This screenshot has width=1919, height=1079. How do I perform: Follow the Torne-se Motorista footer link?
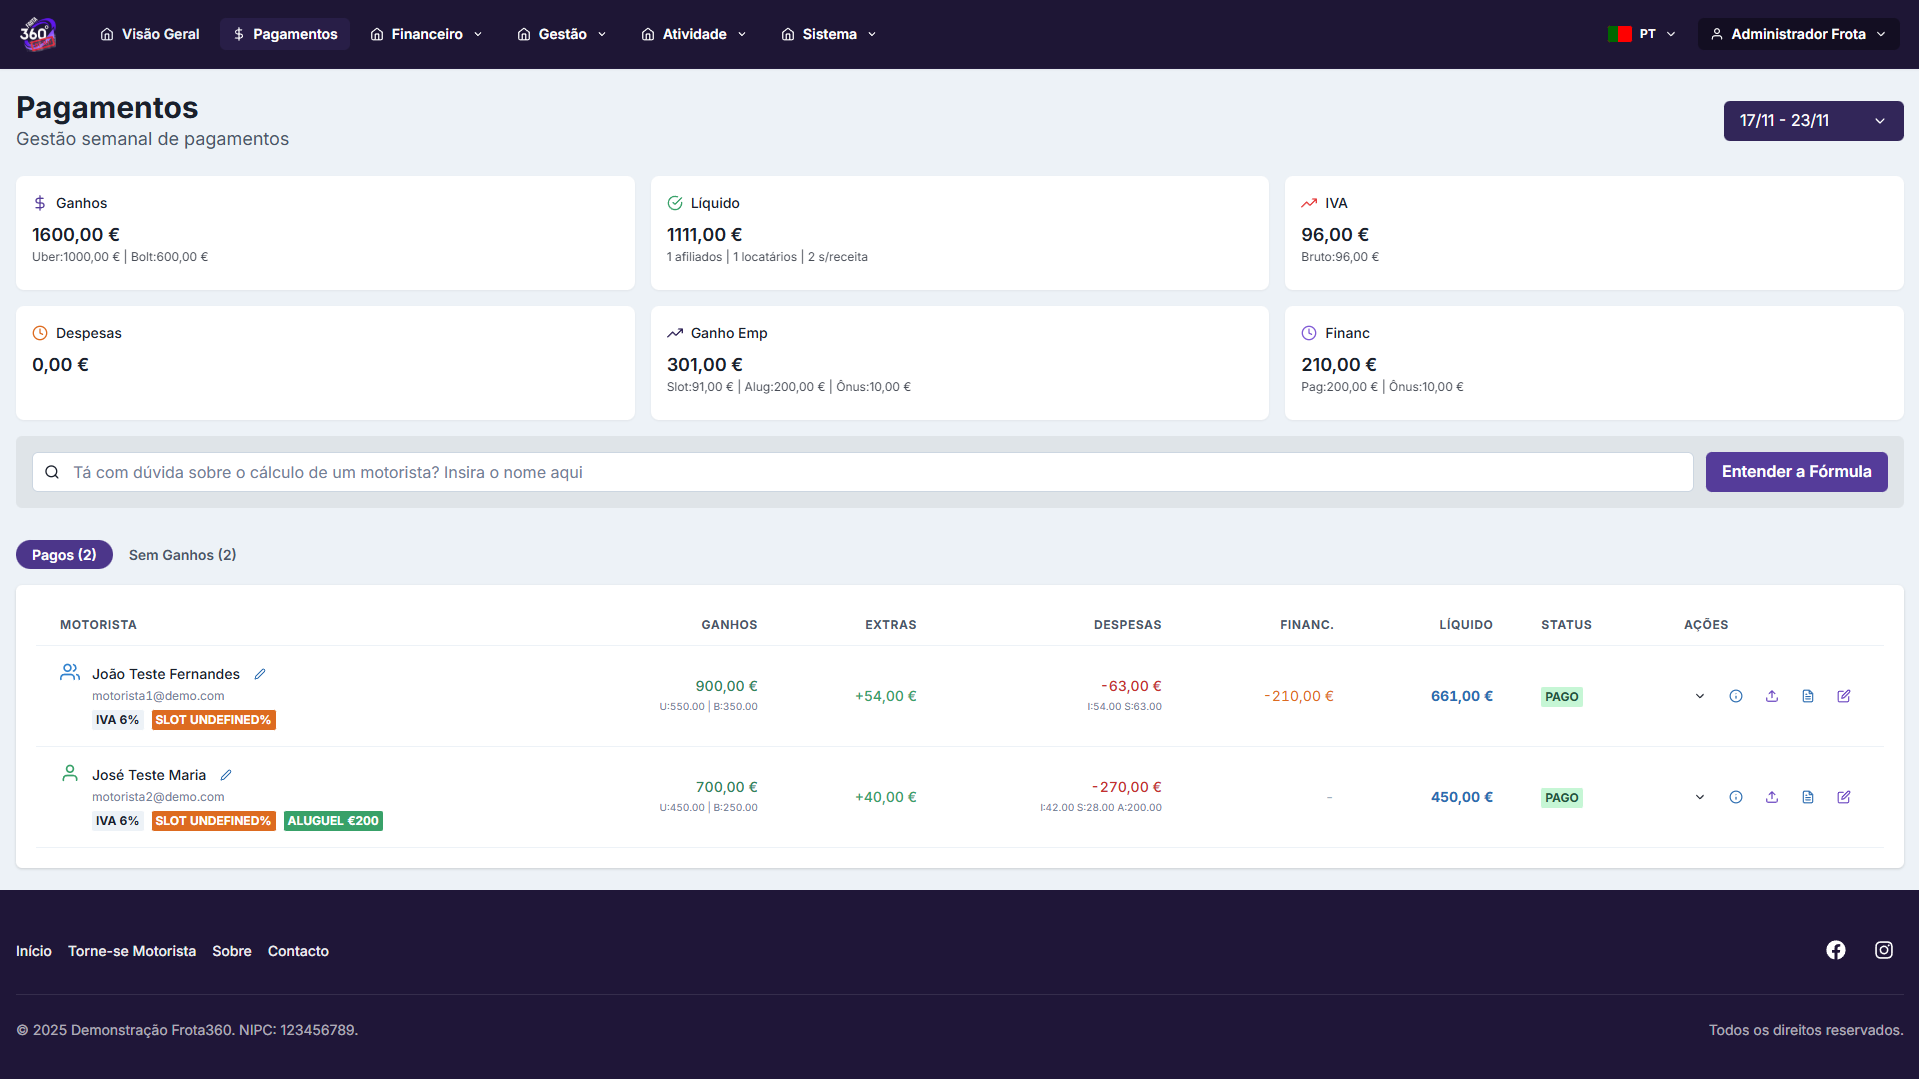point(132,951)
